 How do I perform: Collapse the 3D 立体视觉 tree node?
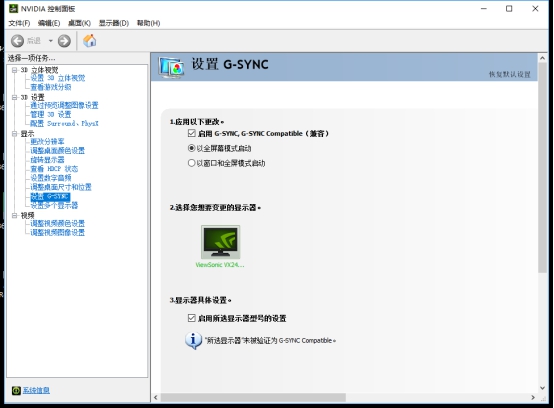pos(14,70)
